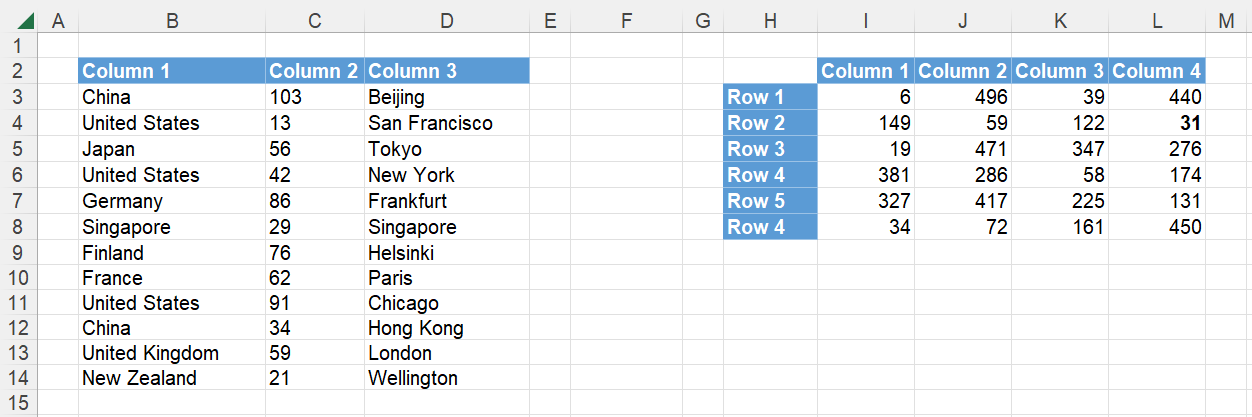Select the Row 1 label cell
Viewport: 1252px width, 417px height.
(770, 97)
